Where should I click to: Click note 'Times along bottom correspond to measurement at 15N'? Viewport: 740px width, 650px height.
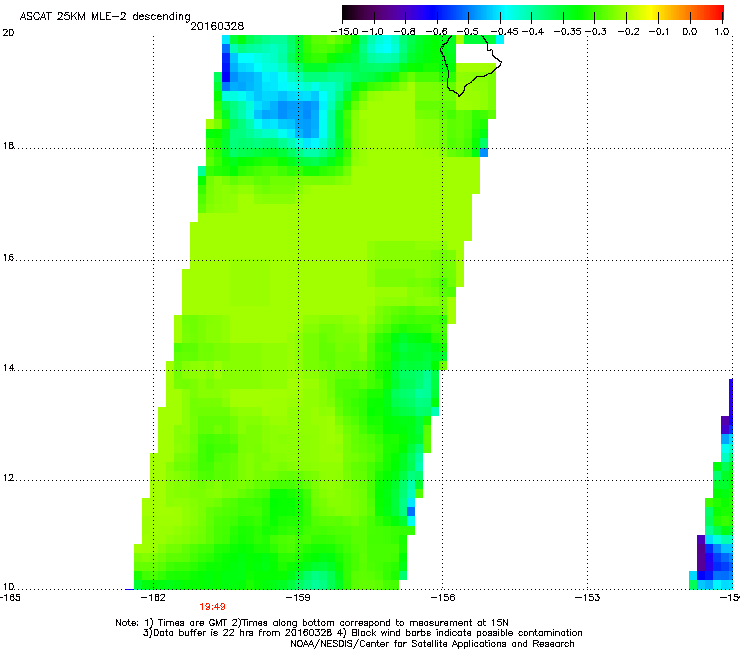tap(375, 623)
